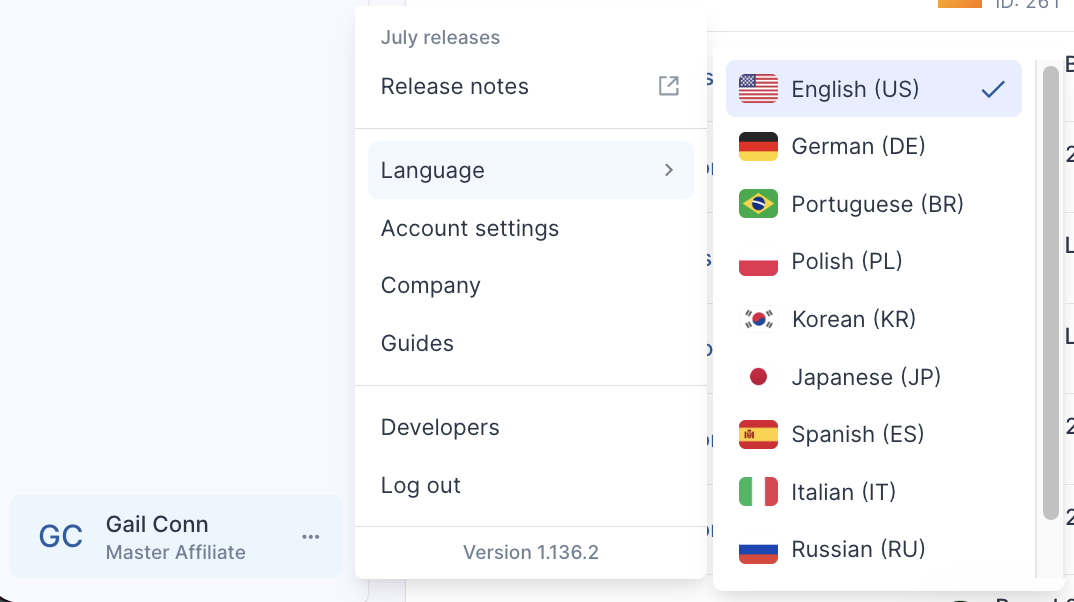Click the external link icon beside Release notes
Image resolution: width=1074 pixels, height=602 pixels.
pos(669,86)
